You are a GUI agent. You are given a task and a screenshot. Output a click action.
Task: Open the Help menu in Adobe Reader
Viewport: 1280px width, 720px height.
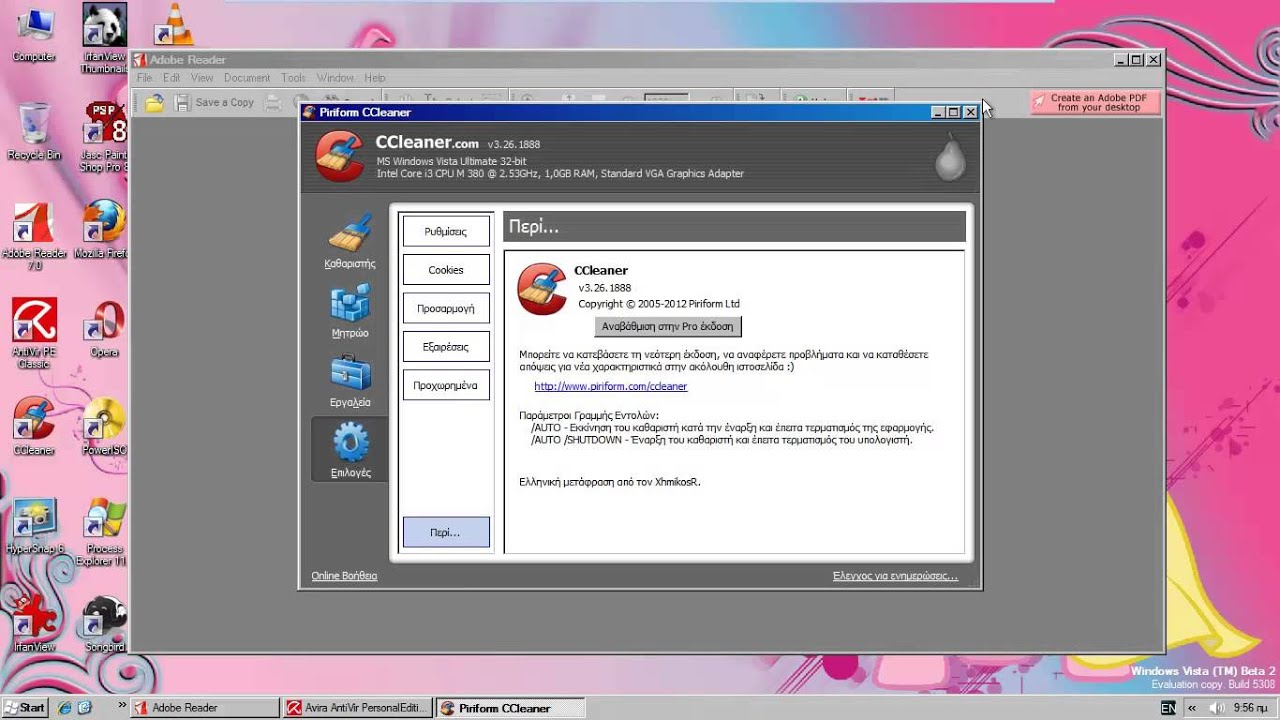pyautogui.click(x=375, y=78)
